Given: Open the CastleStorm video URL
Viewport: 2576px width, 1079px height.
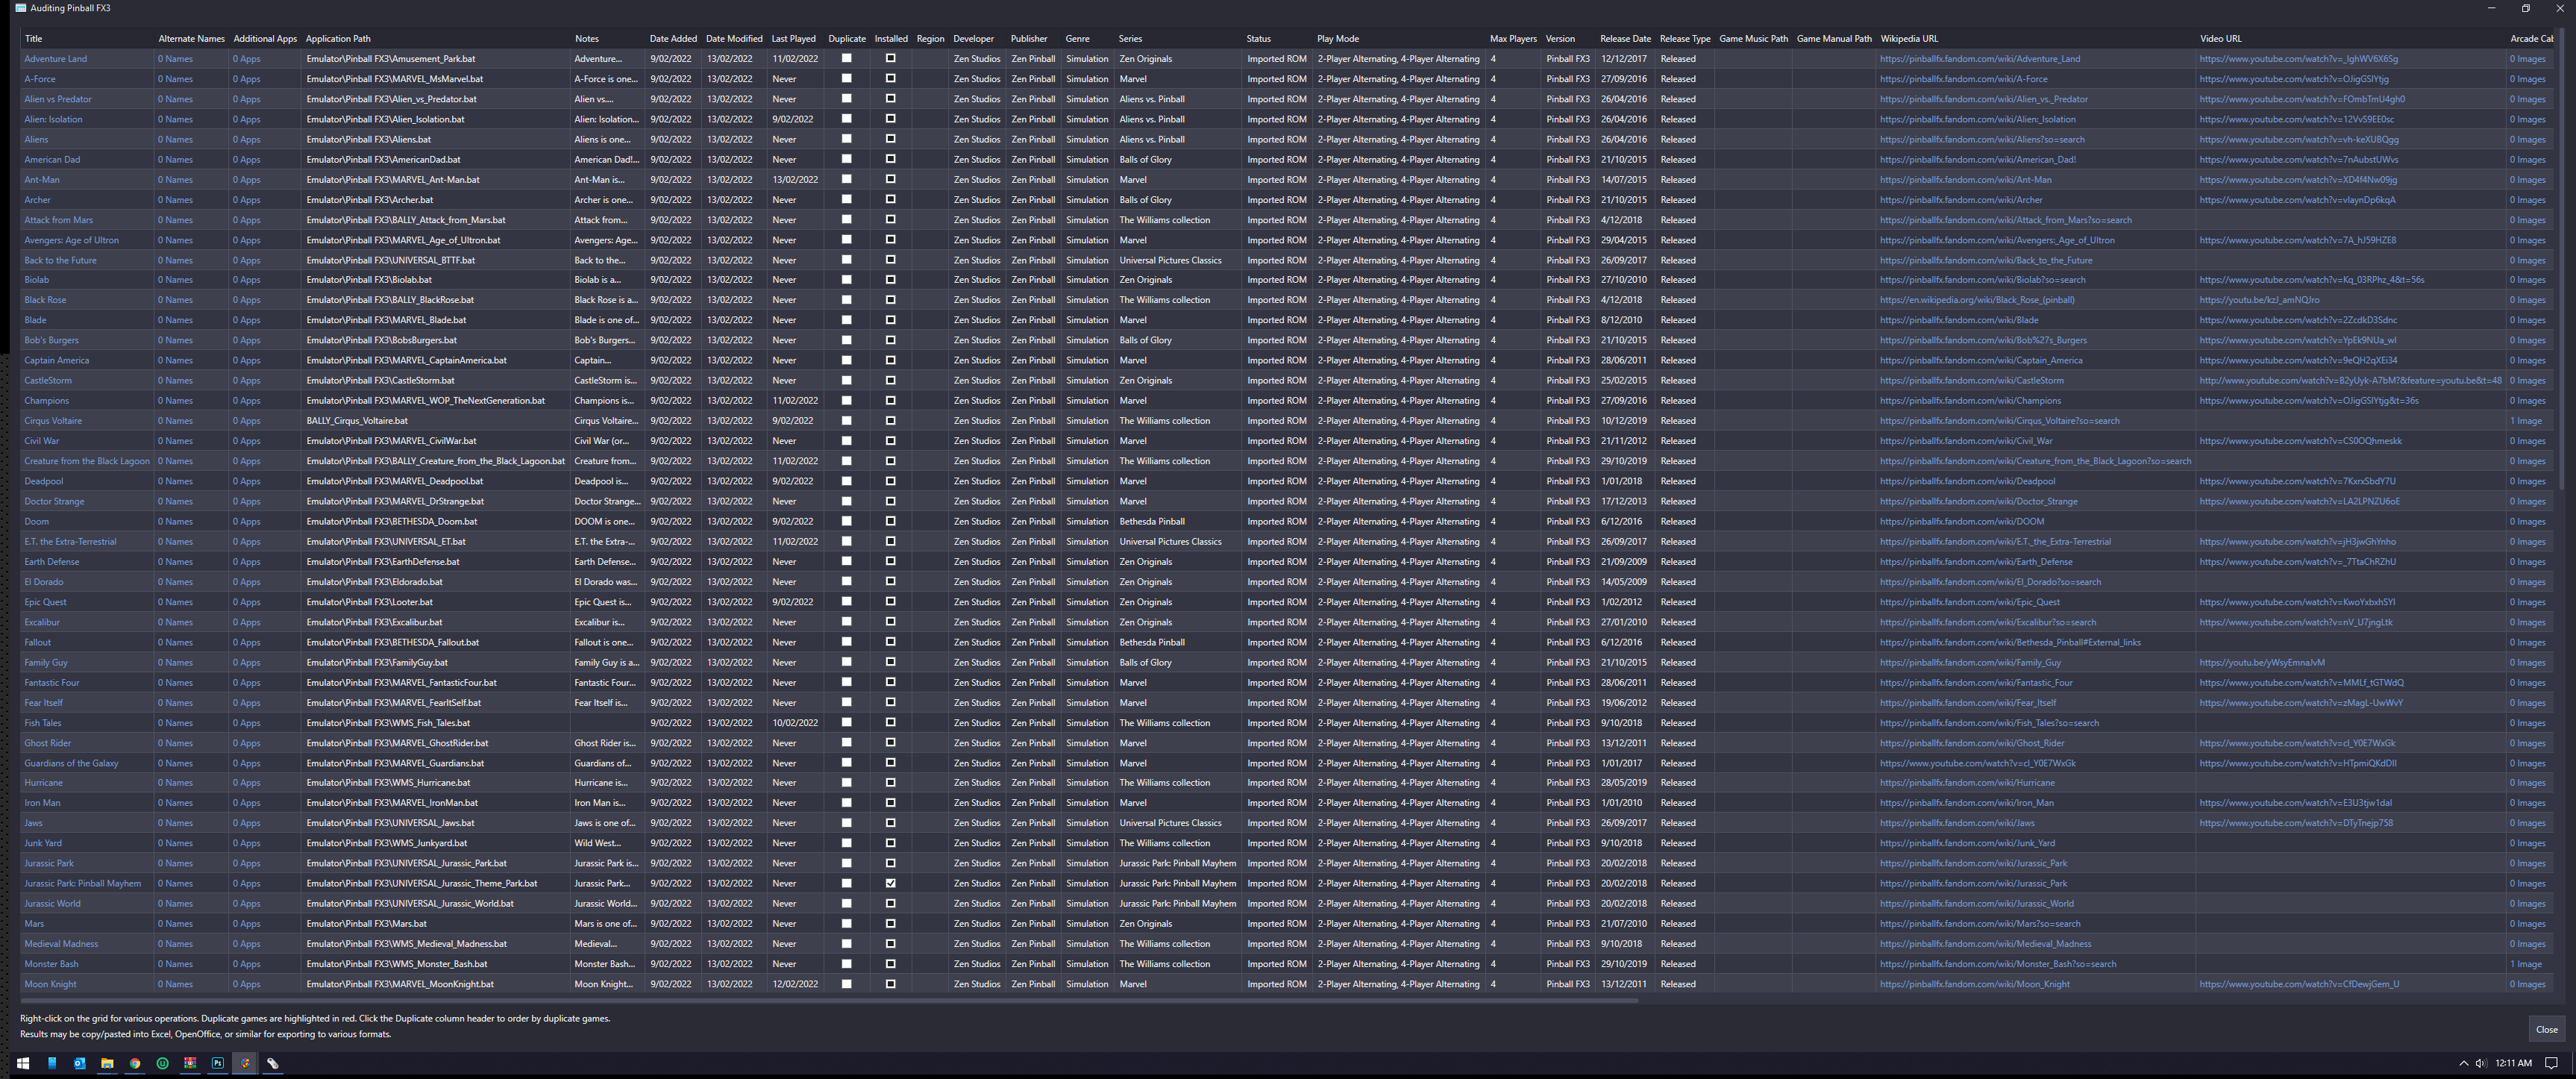Looking at the screenshot, I should (2350, 380).
